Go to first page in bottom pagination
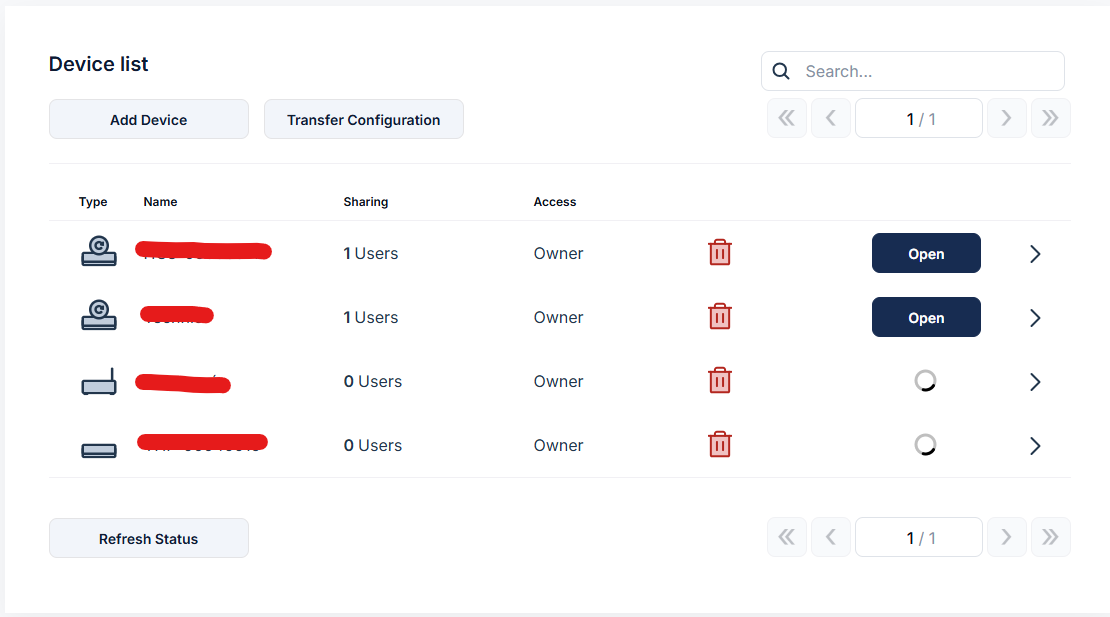The height and width of the screenshot is (617, 1110). click(x=786, y=537)
